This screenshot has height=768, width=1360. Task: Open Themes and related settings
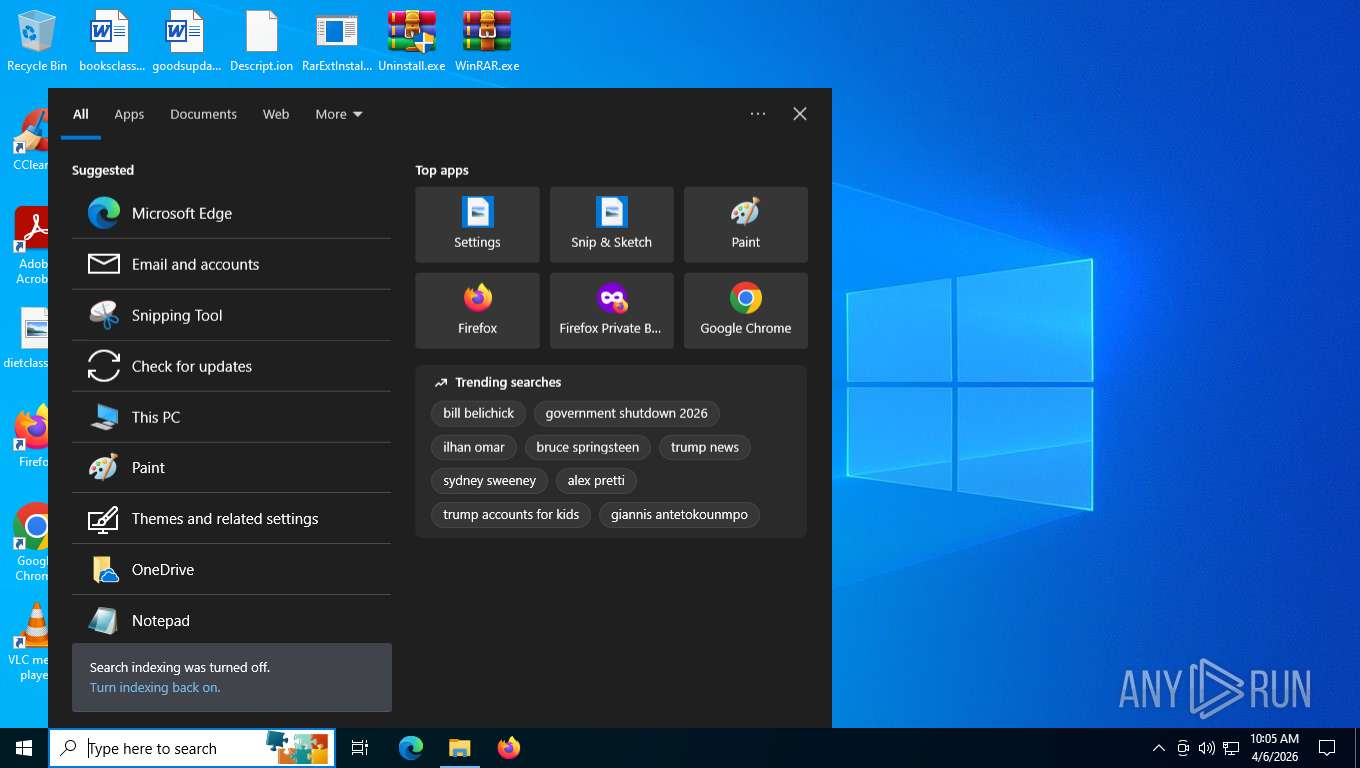pyautogui.click(x=231, y=518)
